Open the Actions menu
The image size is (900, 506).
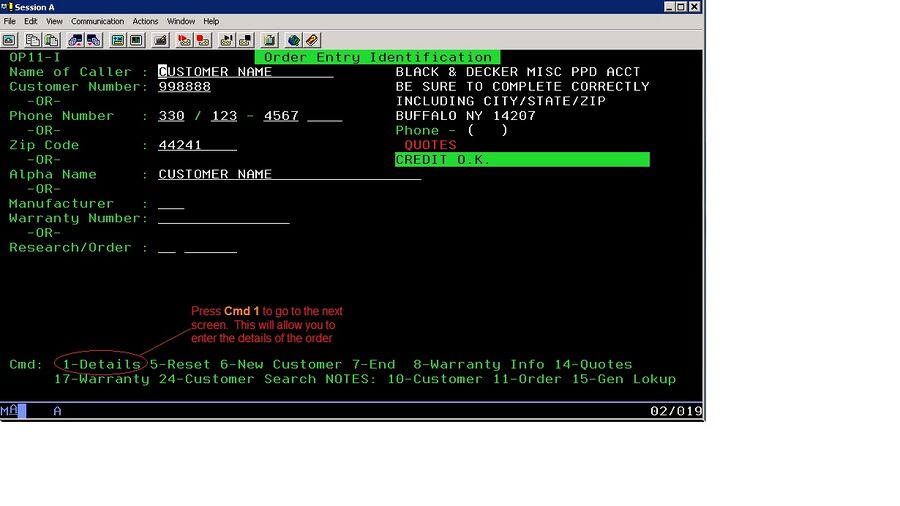(x=145, y=21)
